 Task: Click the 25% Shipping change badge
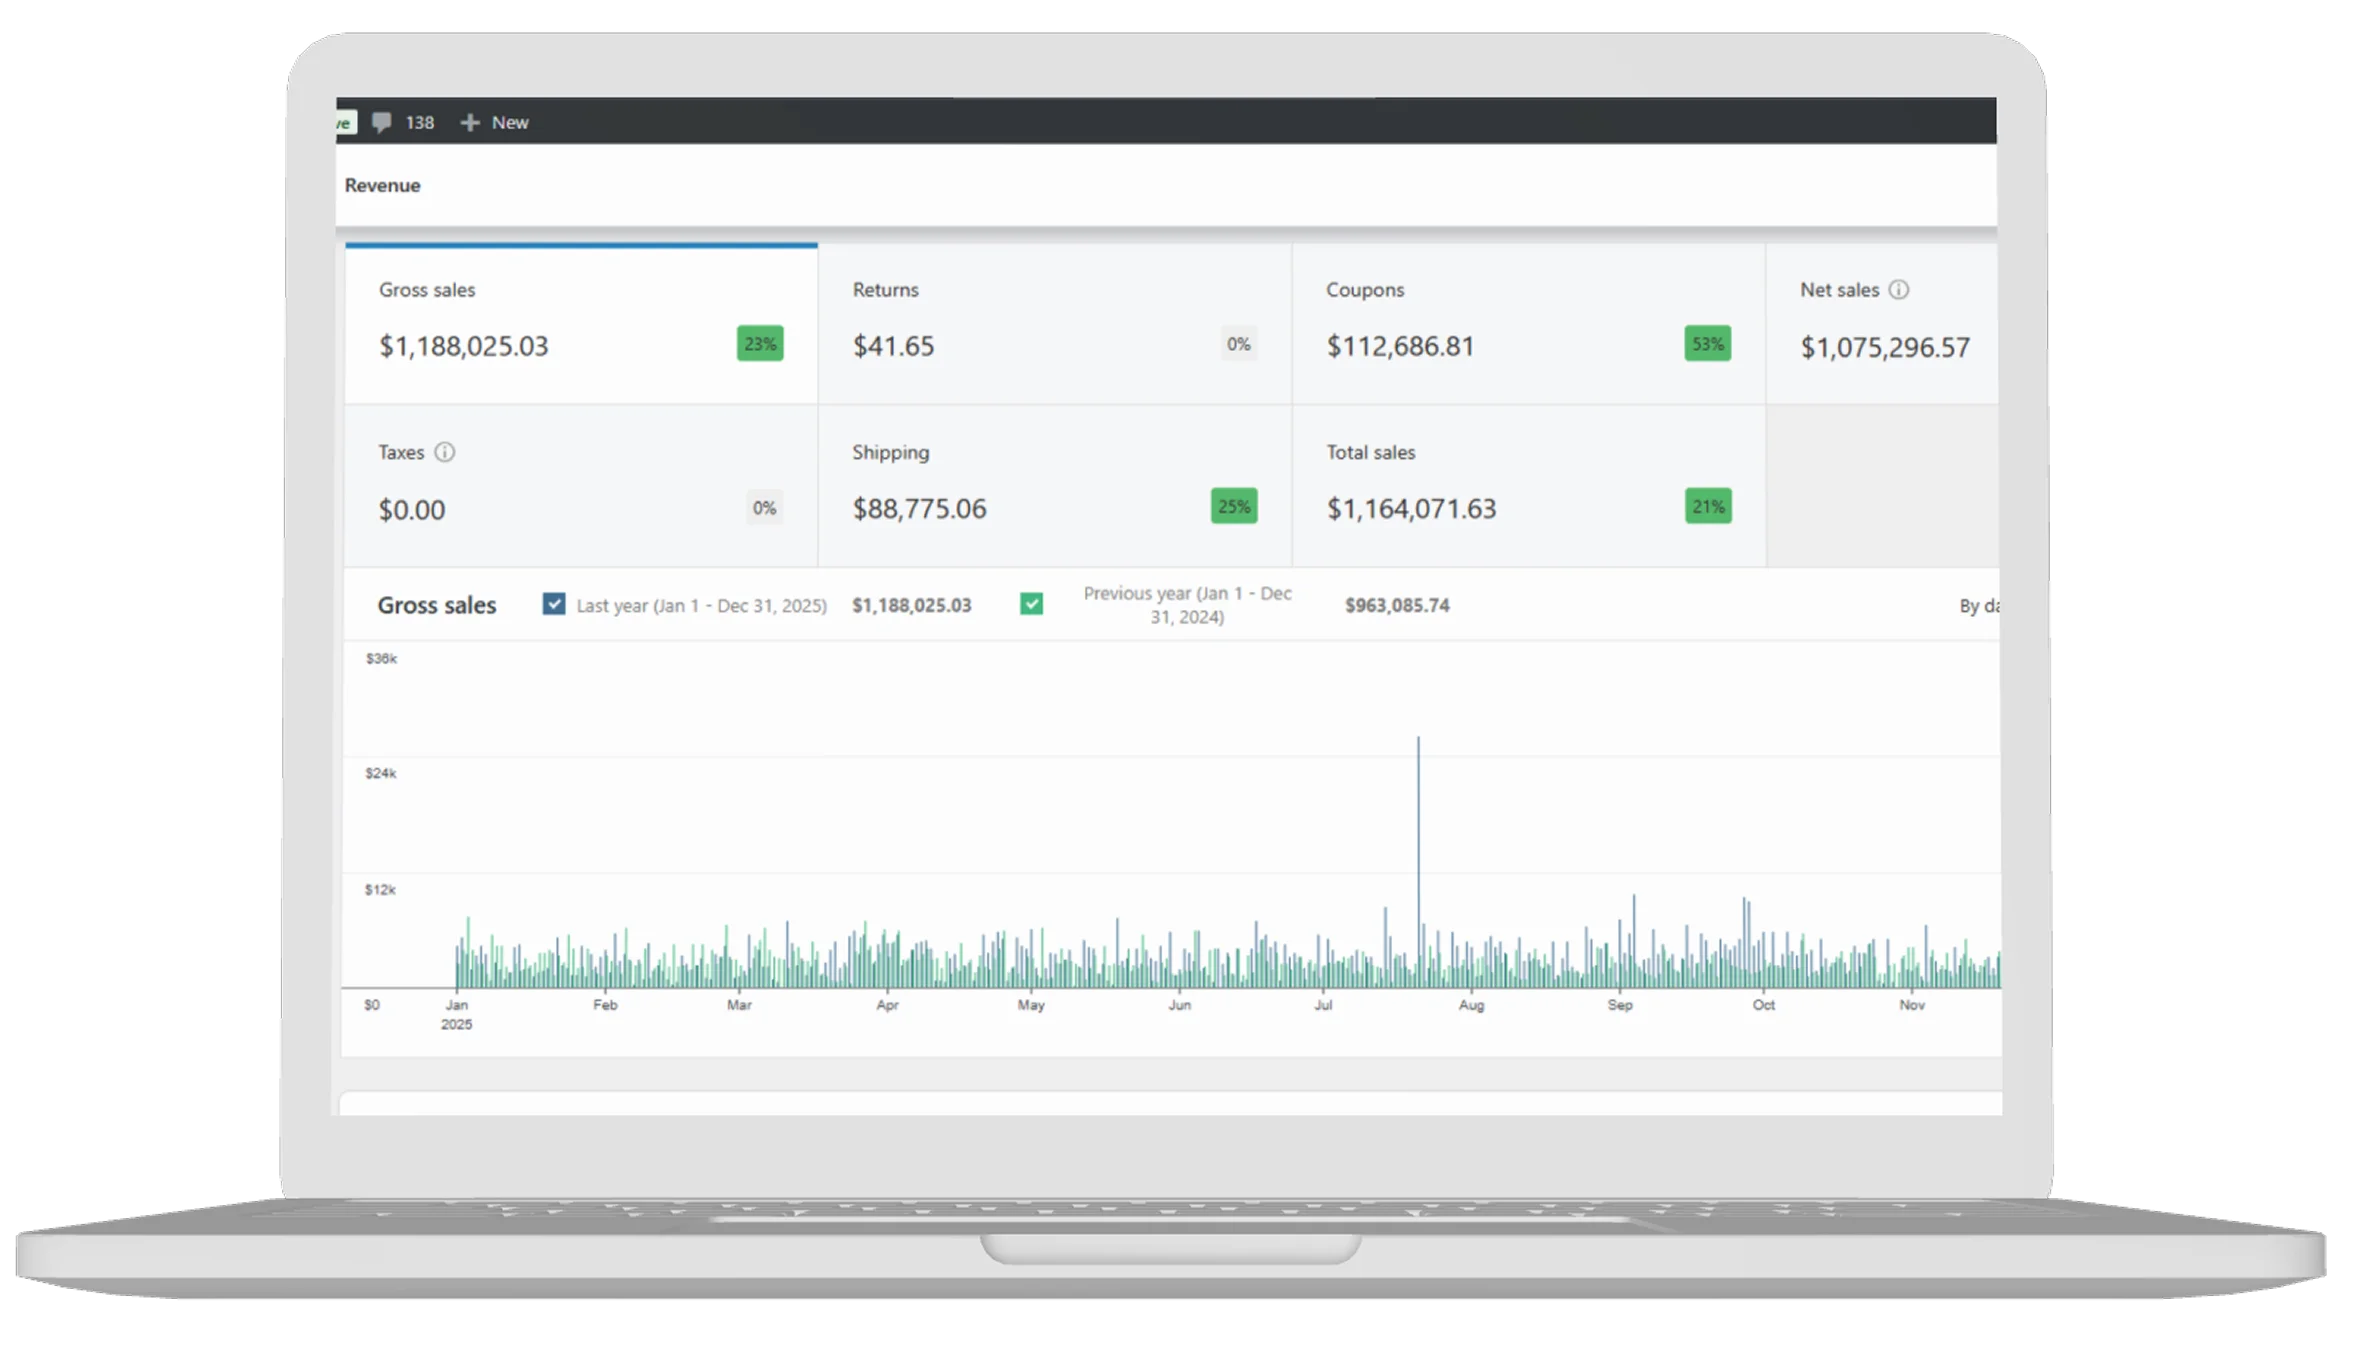[x=1233, y=507]
